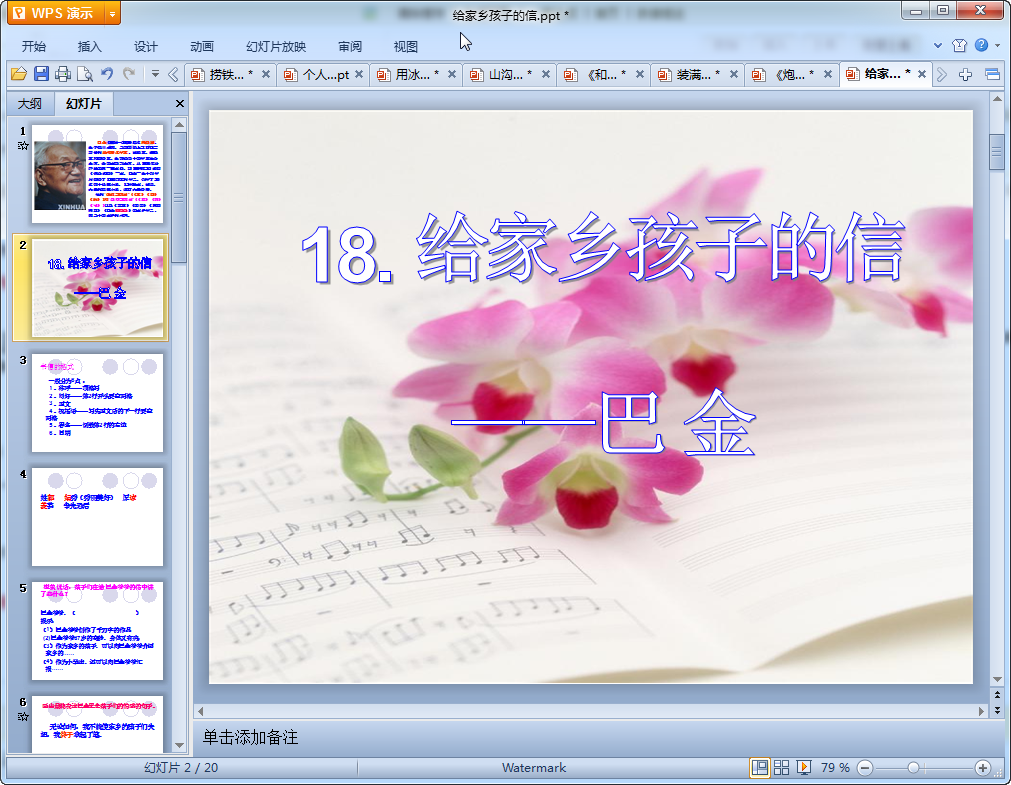1011x785 pixels.
Task: Expand the WPS 演示 button dropdown arrow
Action: pos(113,13)
